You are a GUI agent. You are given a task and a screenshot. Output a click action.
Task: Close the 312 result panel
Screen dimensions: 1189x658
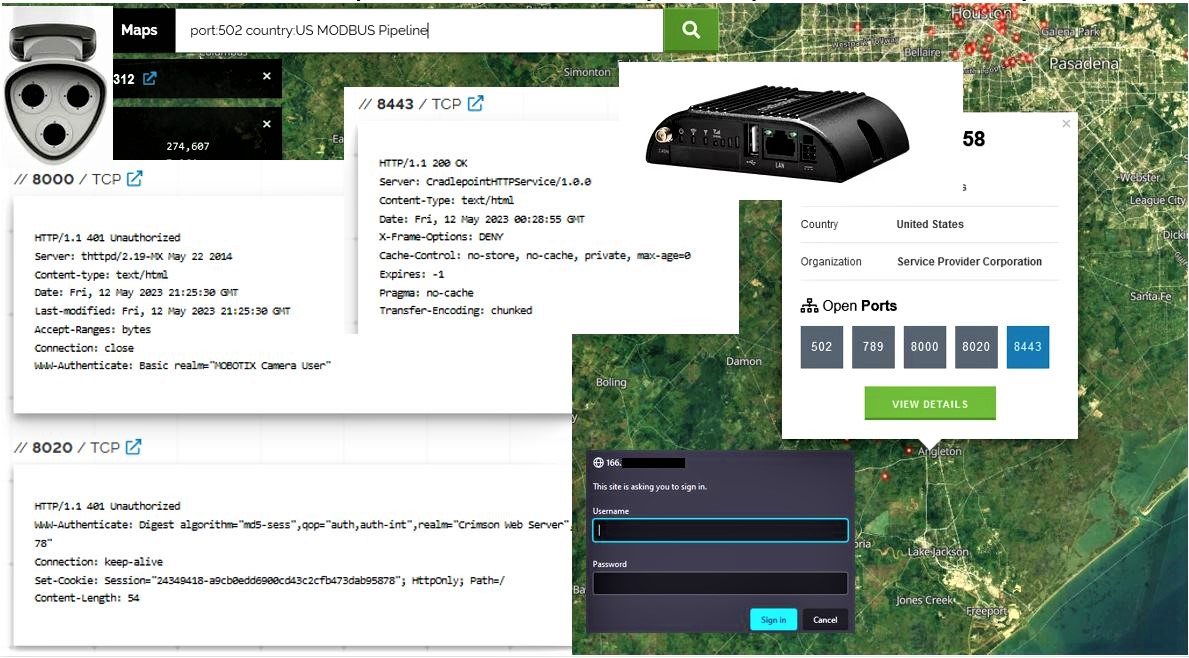267,77
